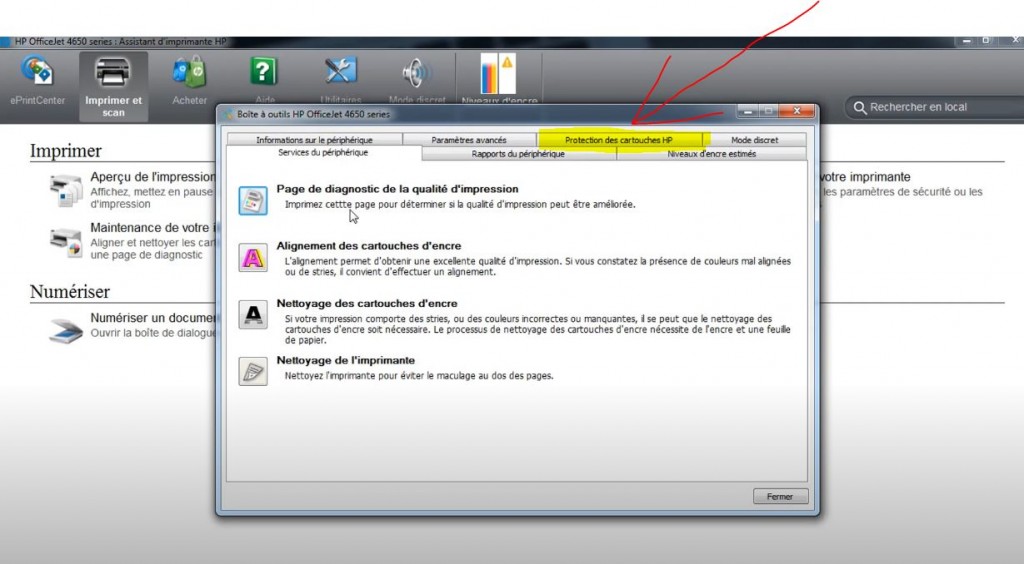The height and width of the screenshot is (564, 1024).
Task: Open the Niveaux d'encre estimés tab
Action: [711, 154]
